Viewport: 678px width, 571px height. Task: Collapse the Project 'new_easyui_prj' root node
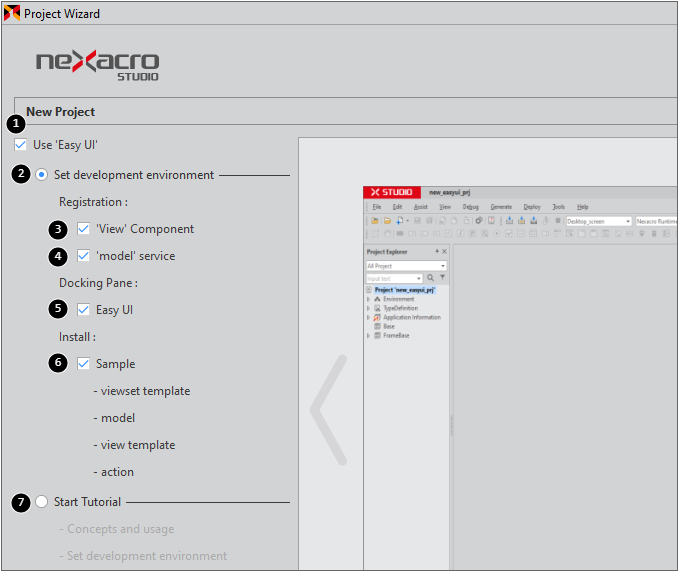(x=368, y=290)
